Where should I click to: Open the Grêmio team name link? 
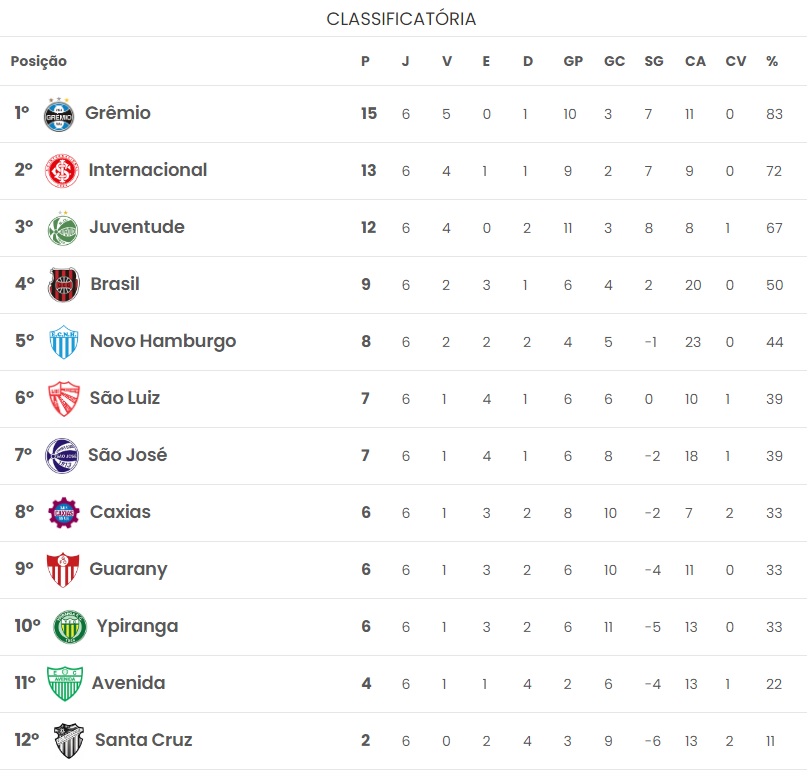click(118, 113)
